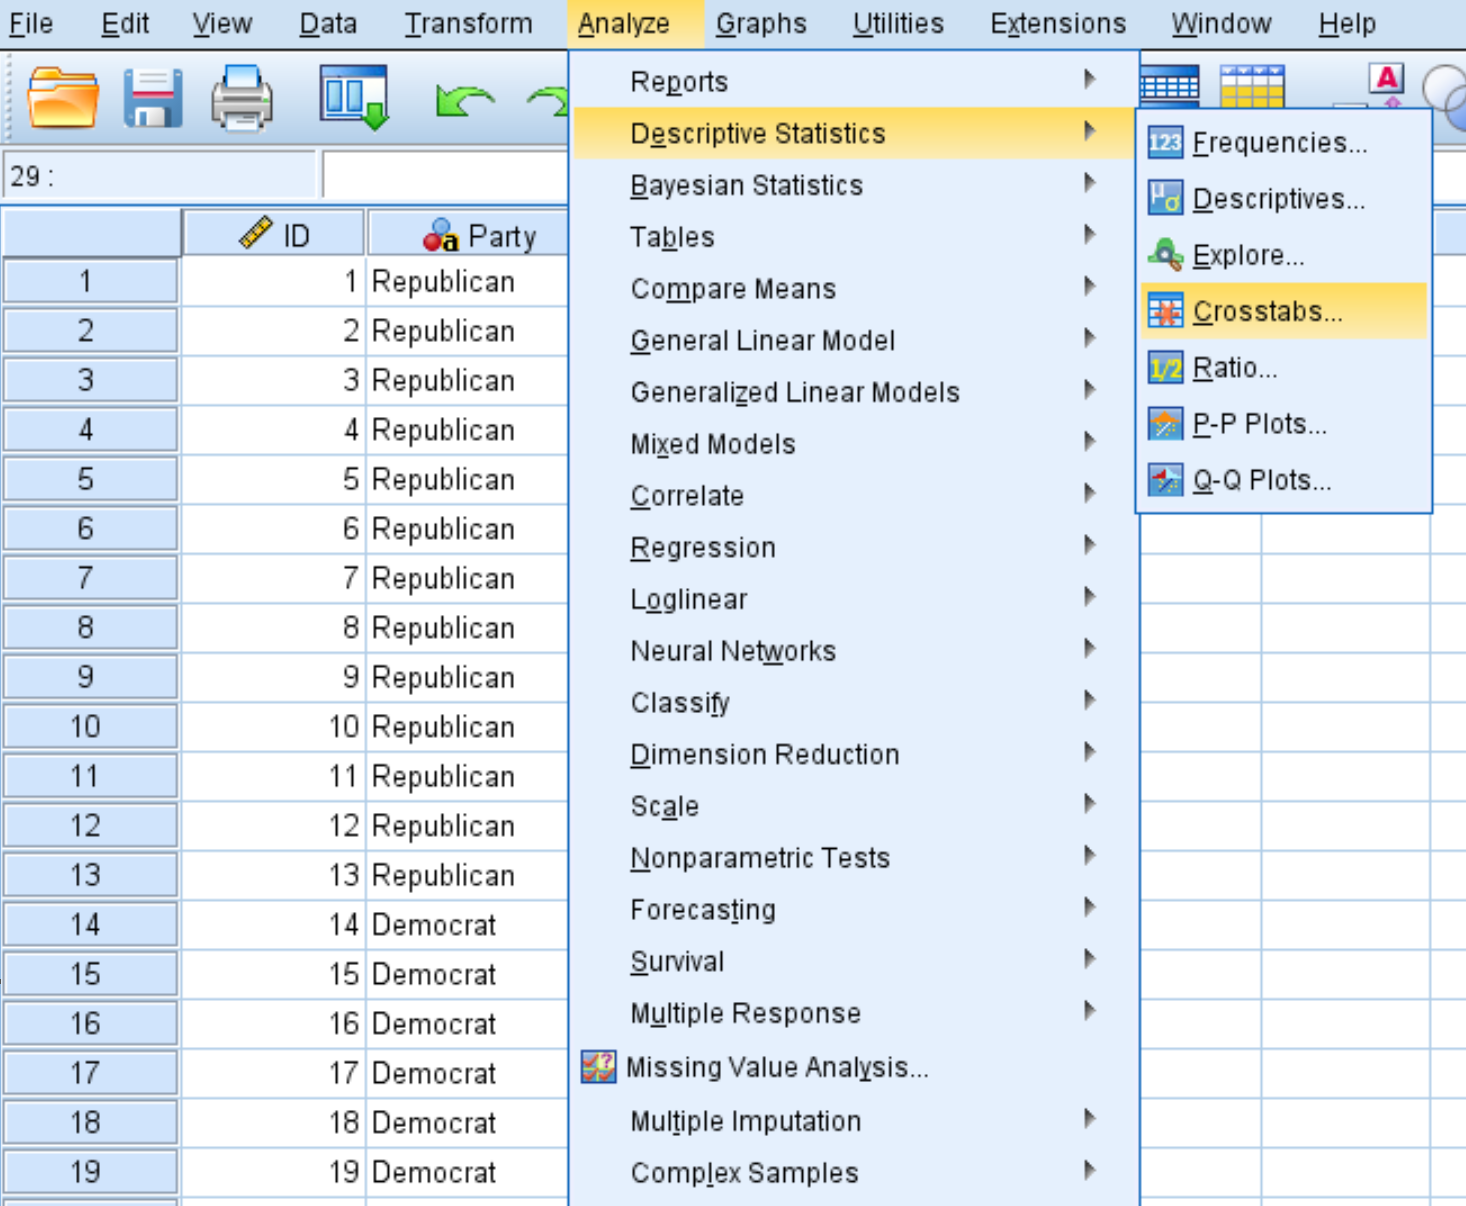Screen dimensions: 1466x1206
Task: Open a data file using the folder icon
Action: 63,95
